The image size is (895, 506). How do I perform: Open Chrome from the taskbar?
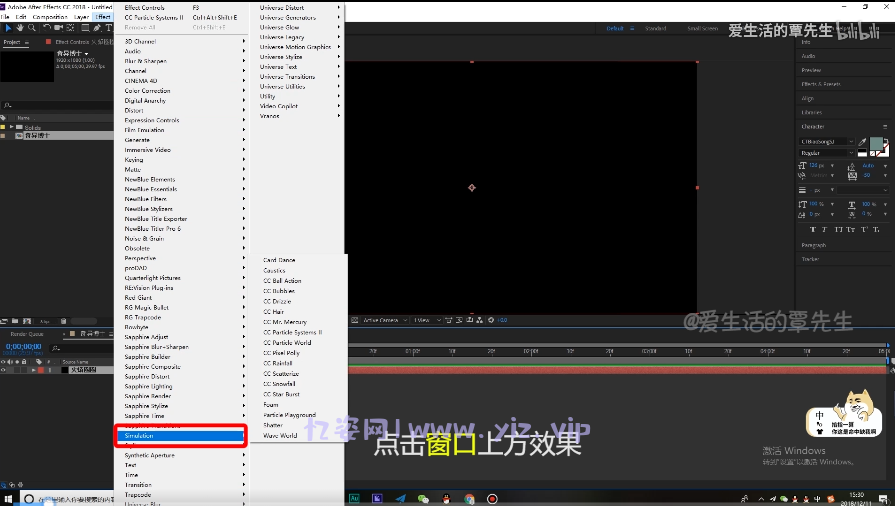tap(469, 499)
